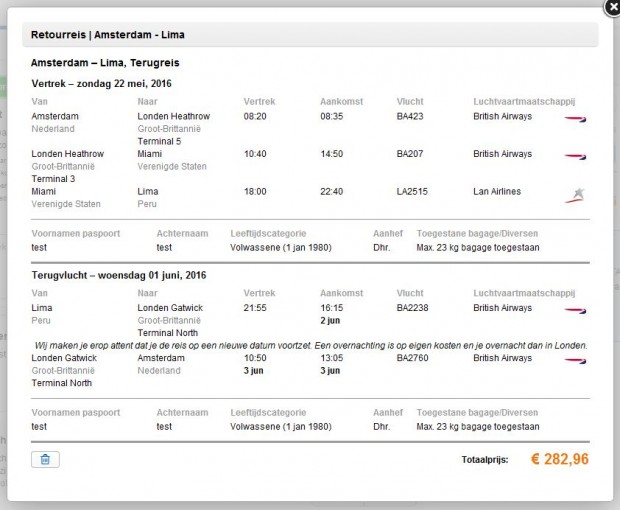Click 'Luchtvaartmaatschappij' header in outbound table
This screenshot has width=620, height=510.
[524, 102]
